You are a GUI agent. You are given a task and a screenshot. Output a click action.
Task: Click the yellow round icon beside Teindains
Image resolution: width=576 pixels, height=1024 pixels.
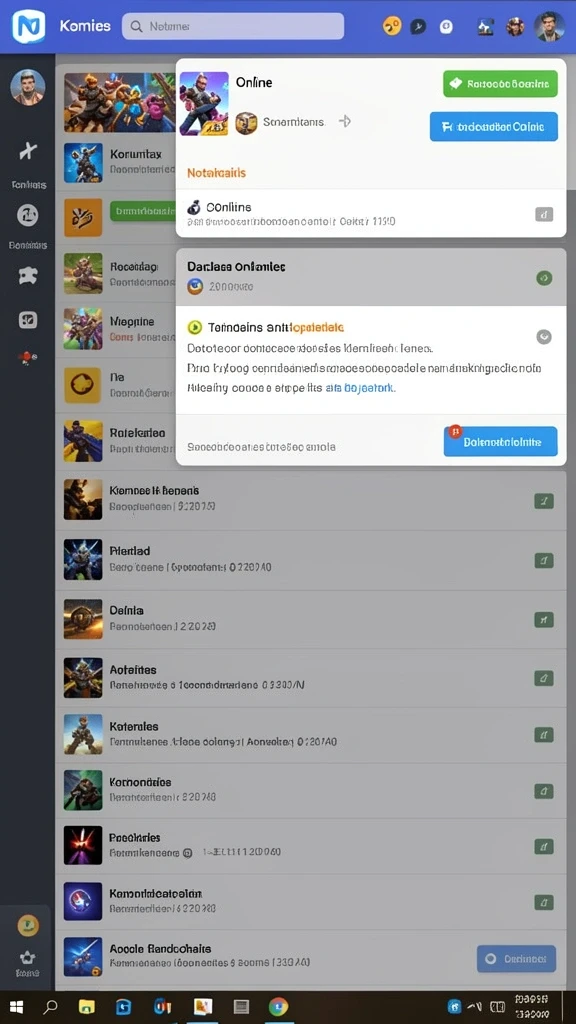[195, 327]
